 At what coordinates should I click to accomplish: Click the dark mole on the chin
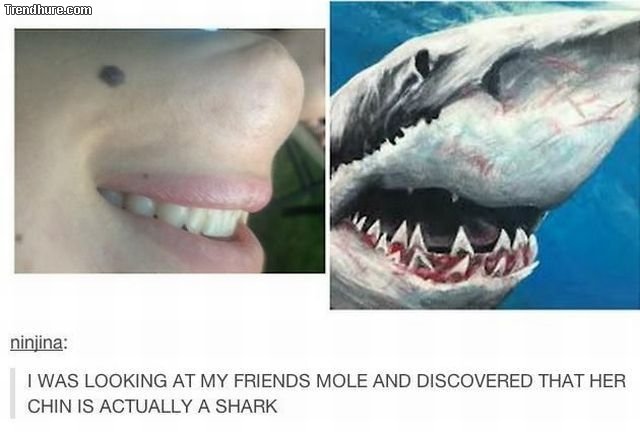[x=111, y=76]
